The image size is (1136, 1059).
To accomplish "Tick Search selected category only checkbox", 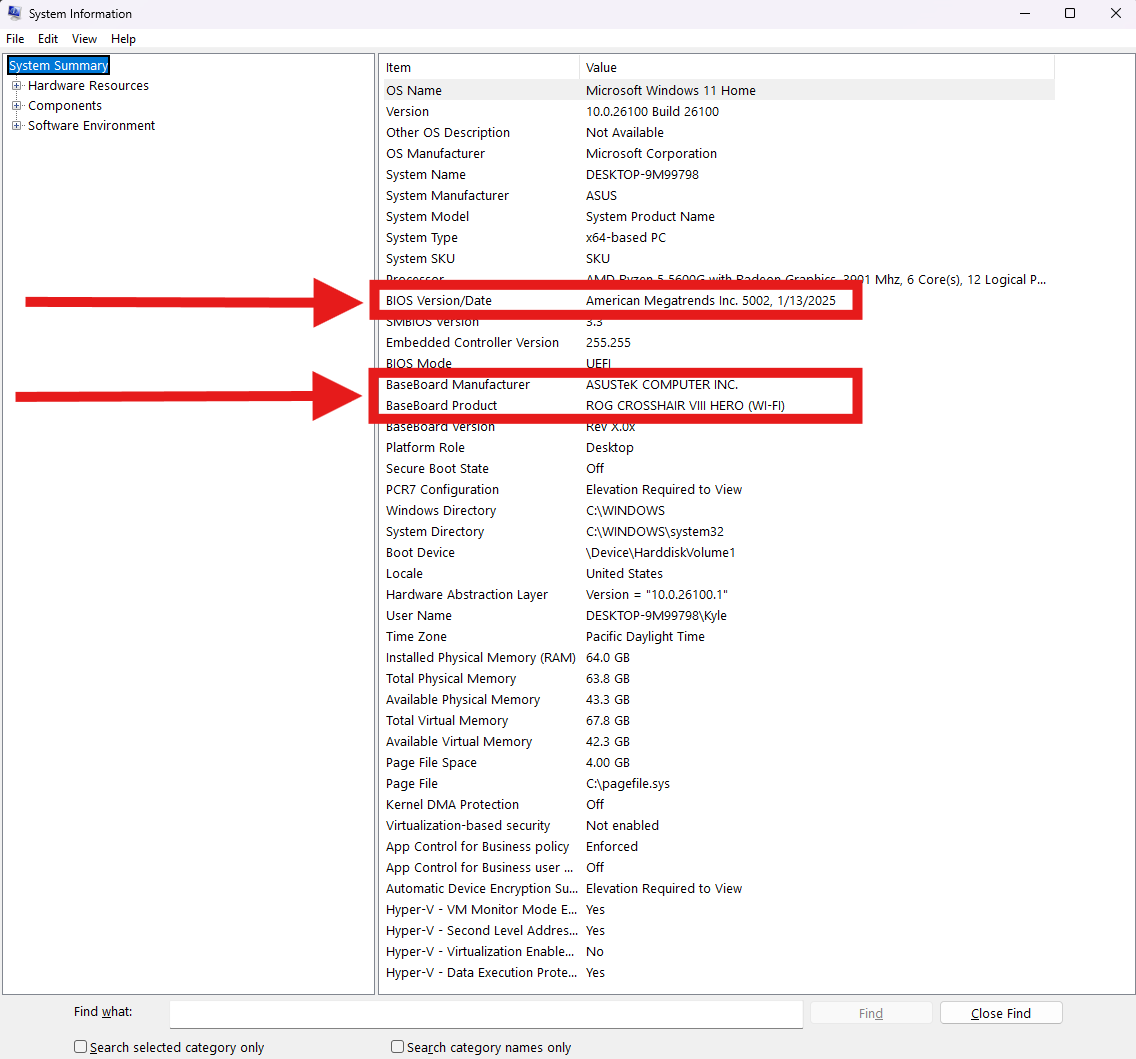I will pyautogui.click(x=80, y=1047).
